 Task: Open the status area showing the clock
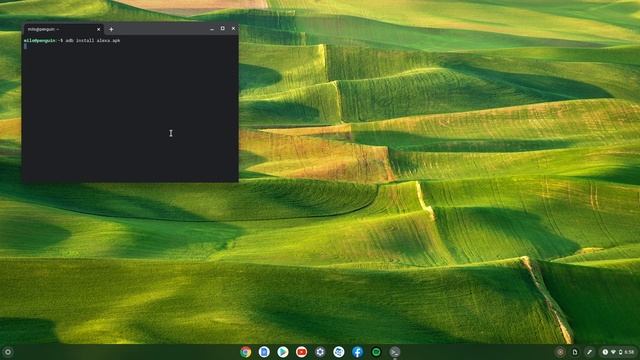[619, 352]
